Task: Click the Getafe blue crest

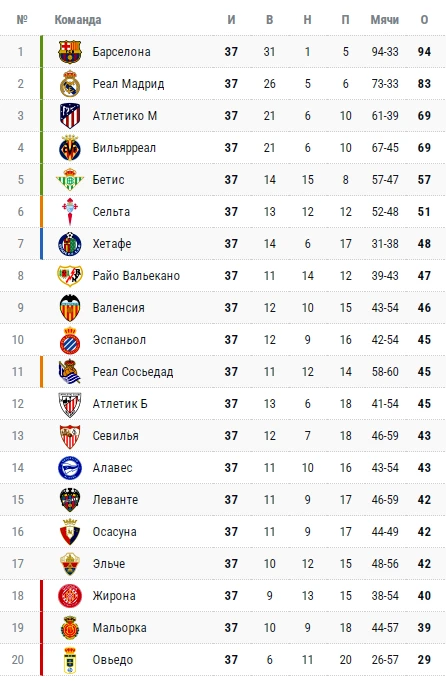Action: tap(70, 244)
